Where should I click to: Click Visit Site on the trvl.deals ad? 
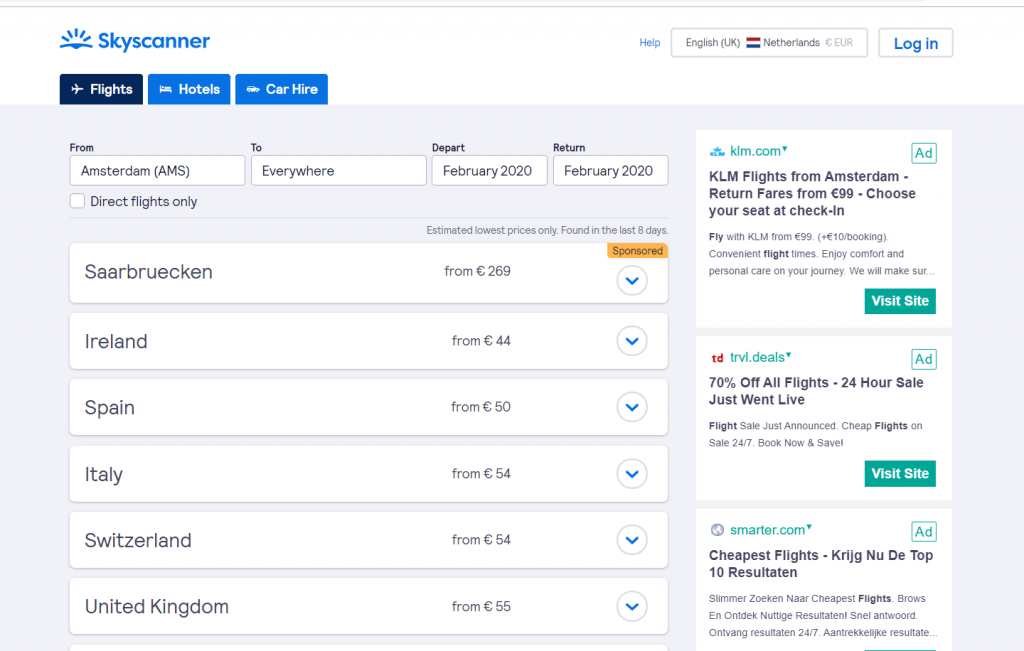click(900, 473)
